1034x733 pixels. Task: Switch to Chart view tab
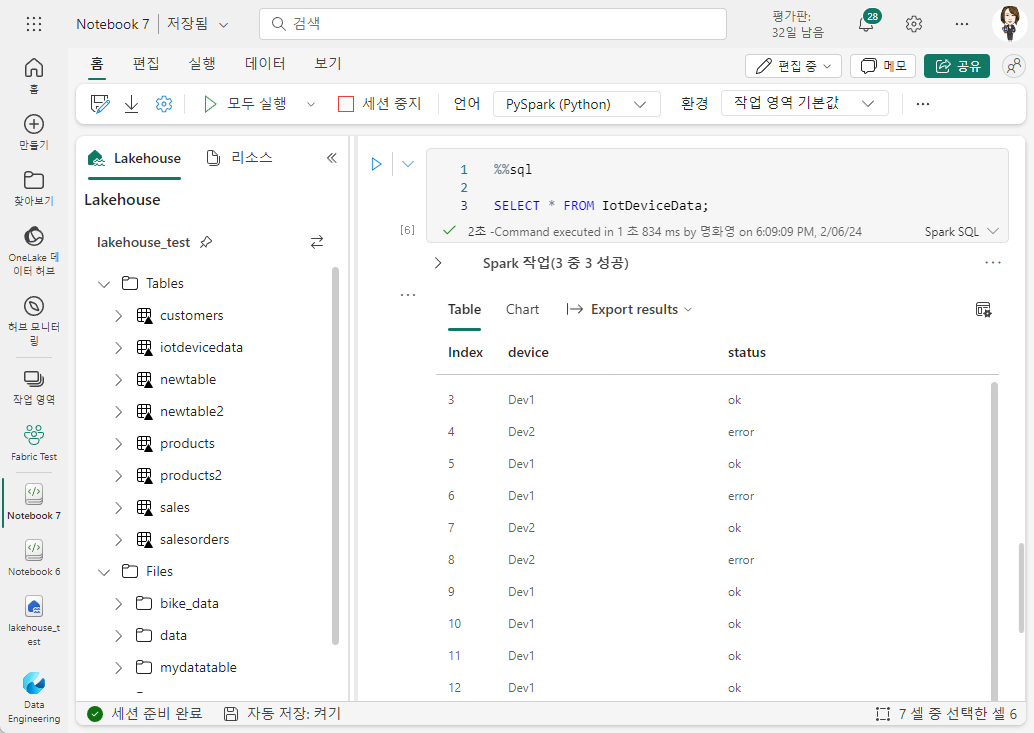click(x=522, y=309)
